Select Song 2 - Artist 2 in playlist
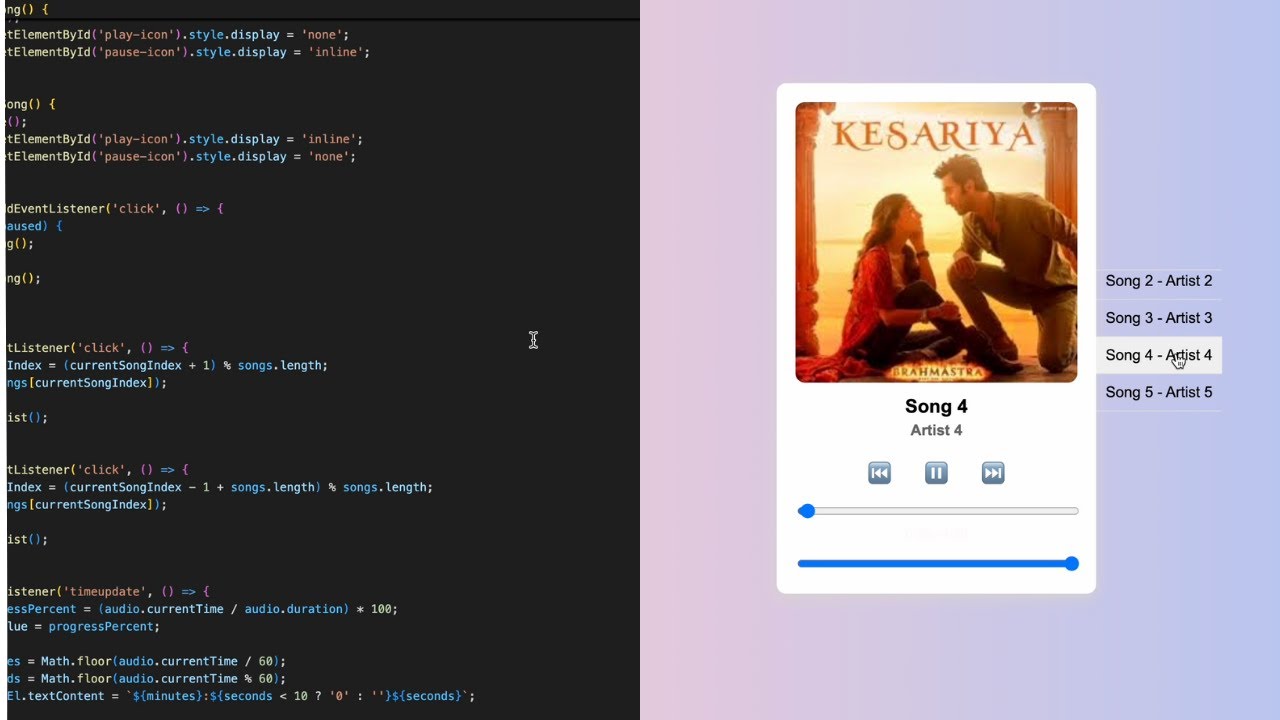 1158,281
